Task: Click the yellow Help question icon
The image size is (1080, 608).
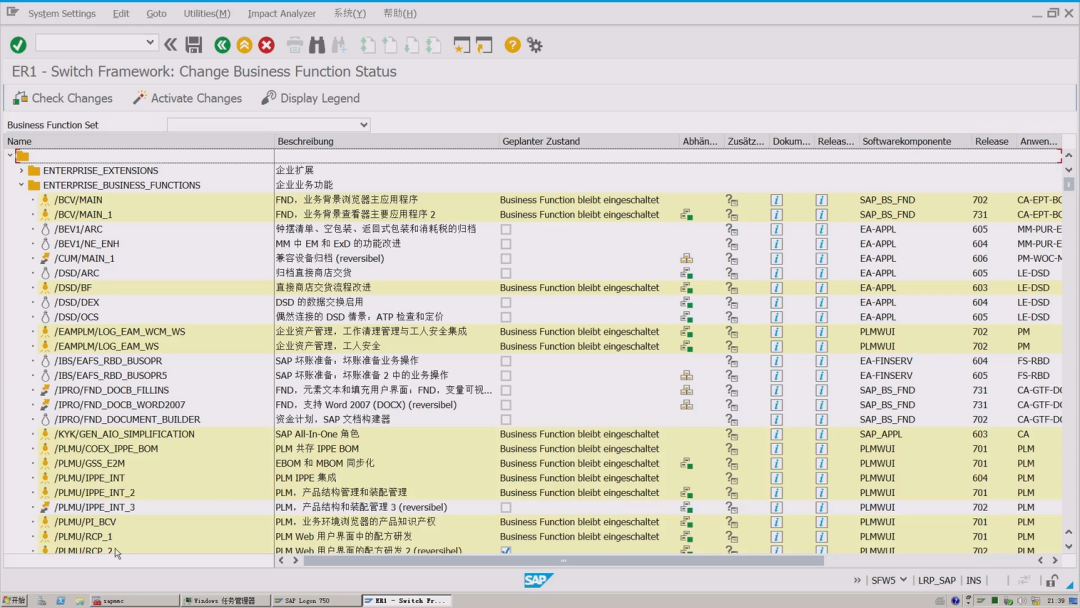Action: click(x=512, y=45)
